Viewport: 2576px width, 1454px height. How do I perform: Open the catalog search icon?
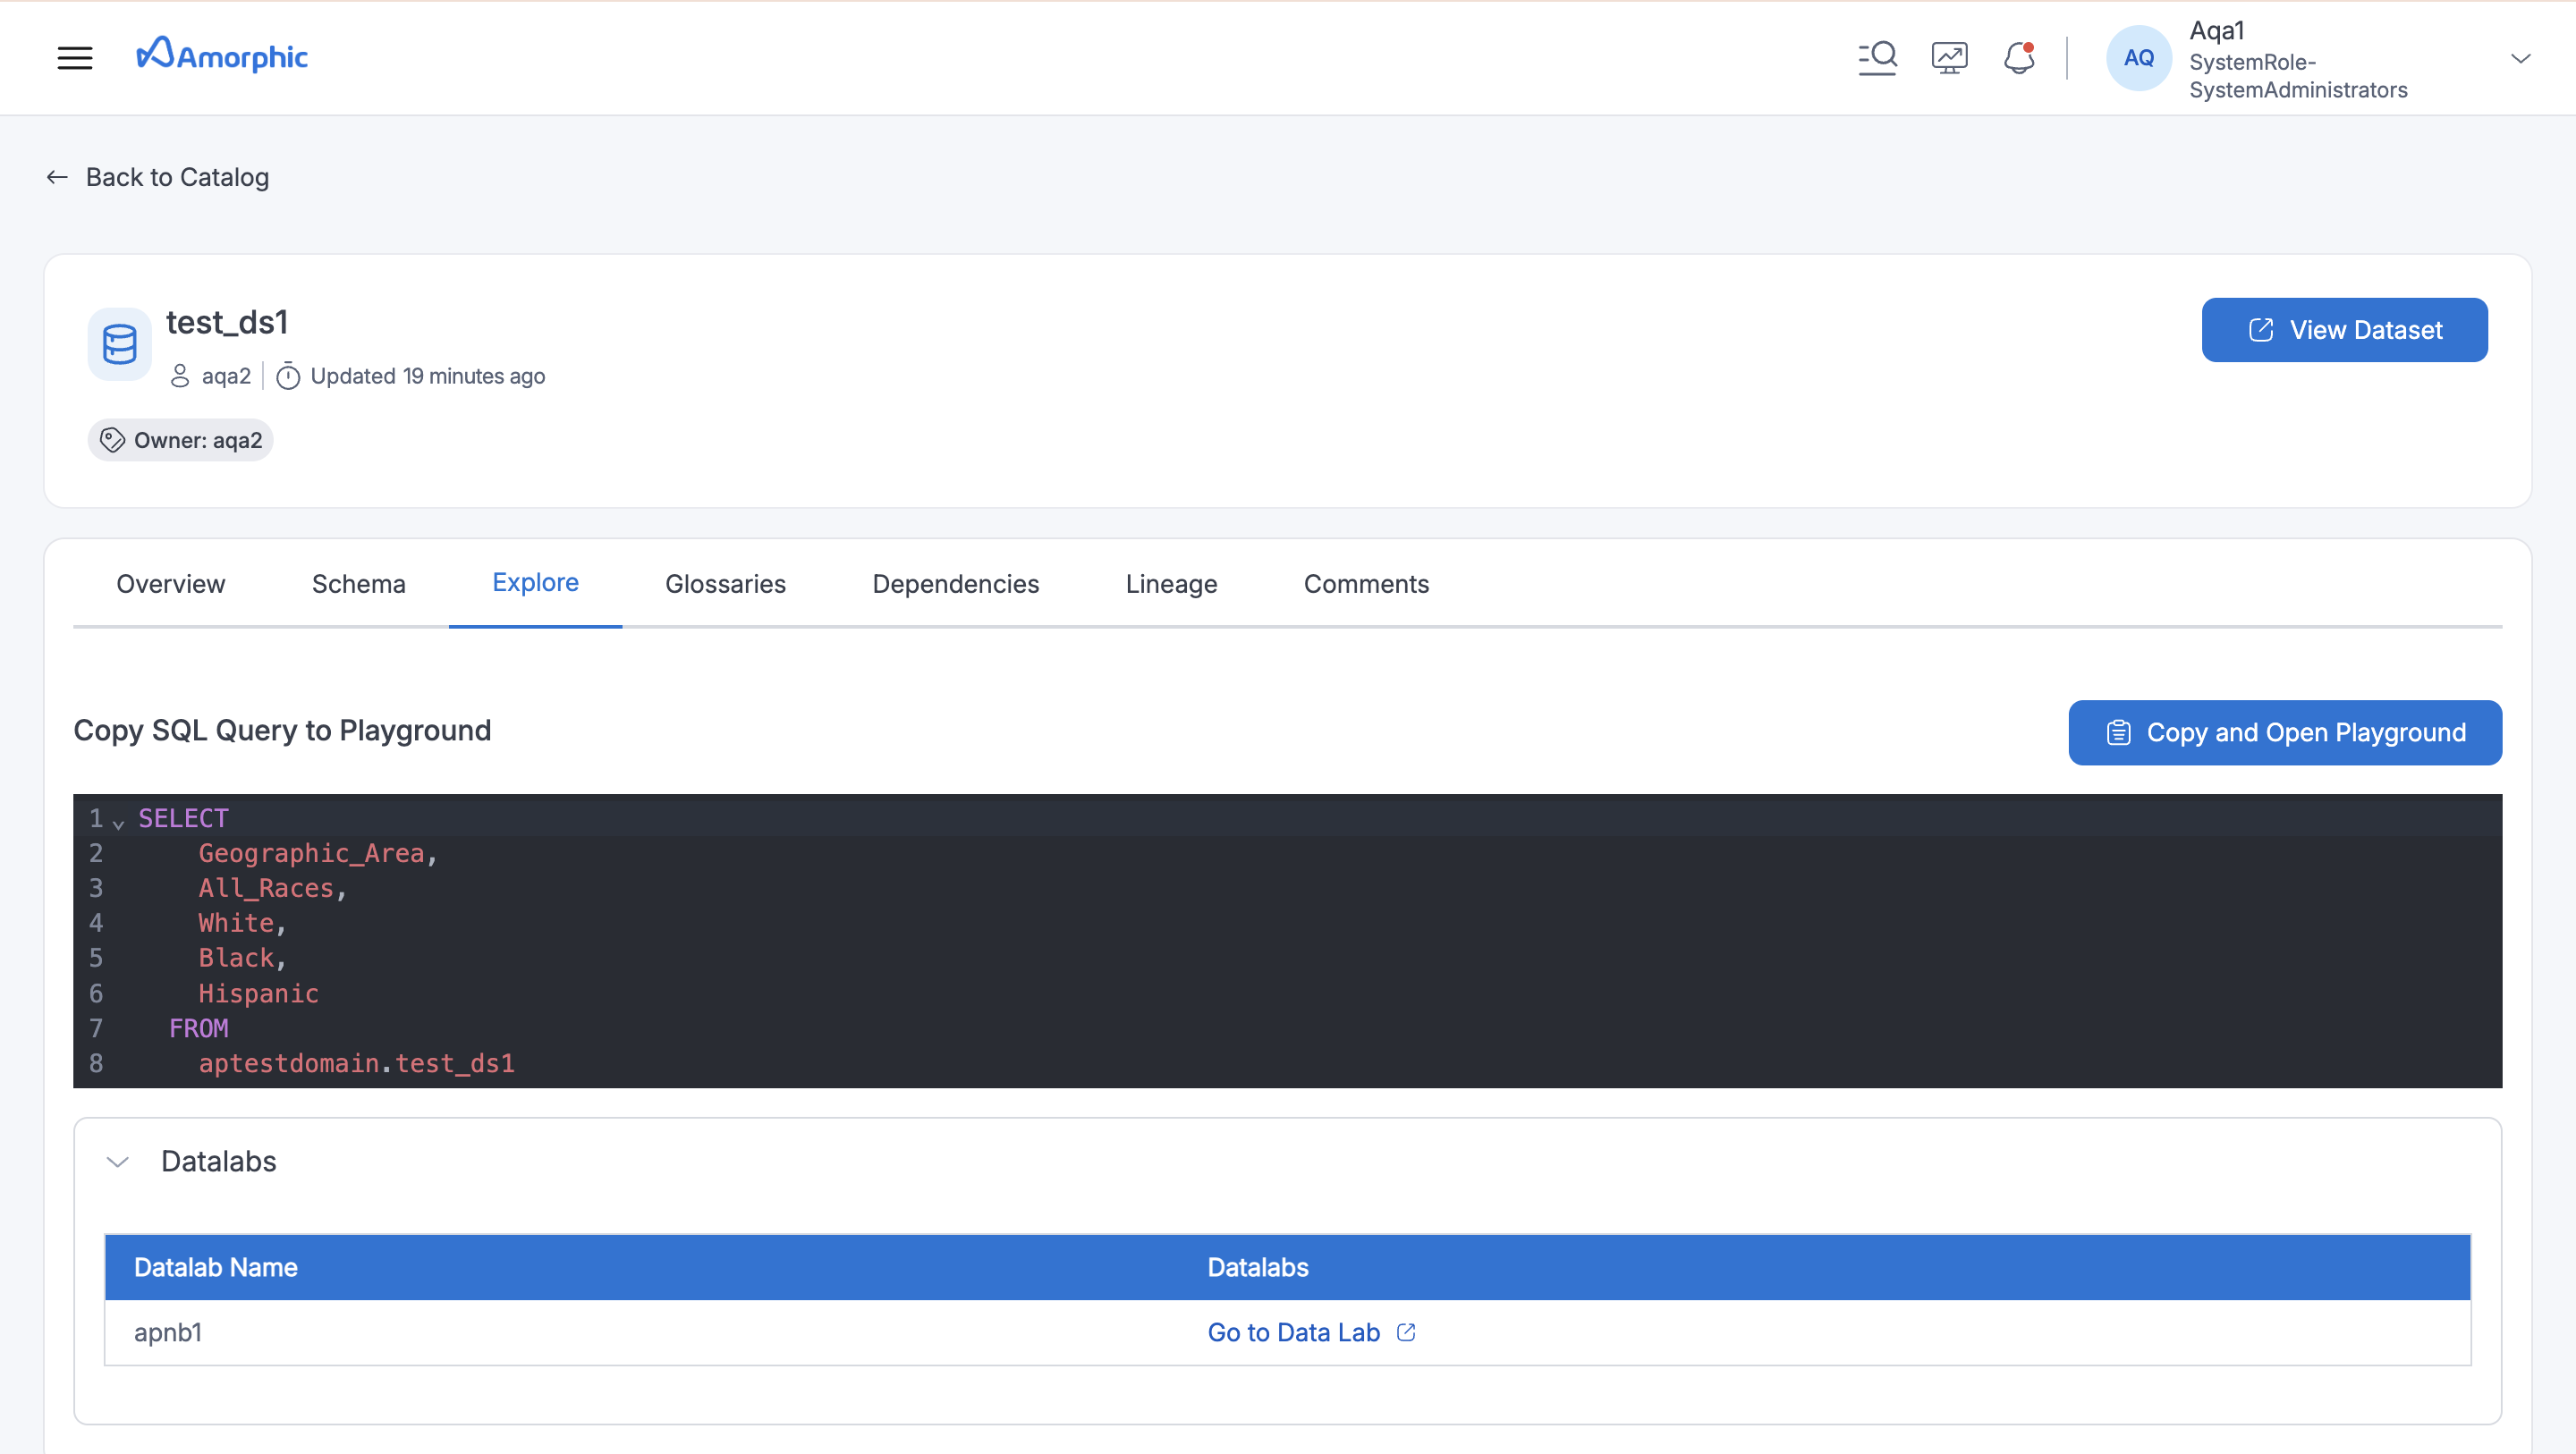pyautogui.click(x=1877, y=58)
